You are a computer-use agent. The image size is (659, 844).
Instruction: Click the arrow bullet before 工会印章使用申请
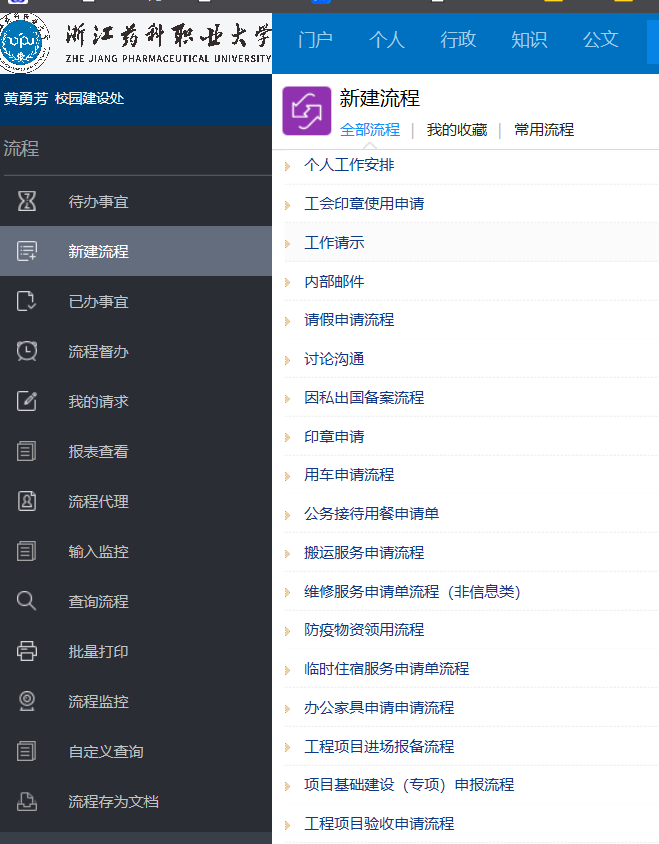pyautogui.click(x=288, y=206)
